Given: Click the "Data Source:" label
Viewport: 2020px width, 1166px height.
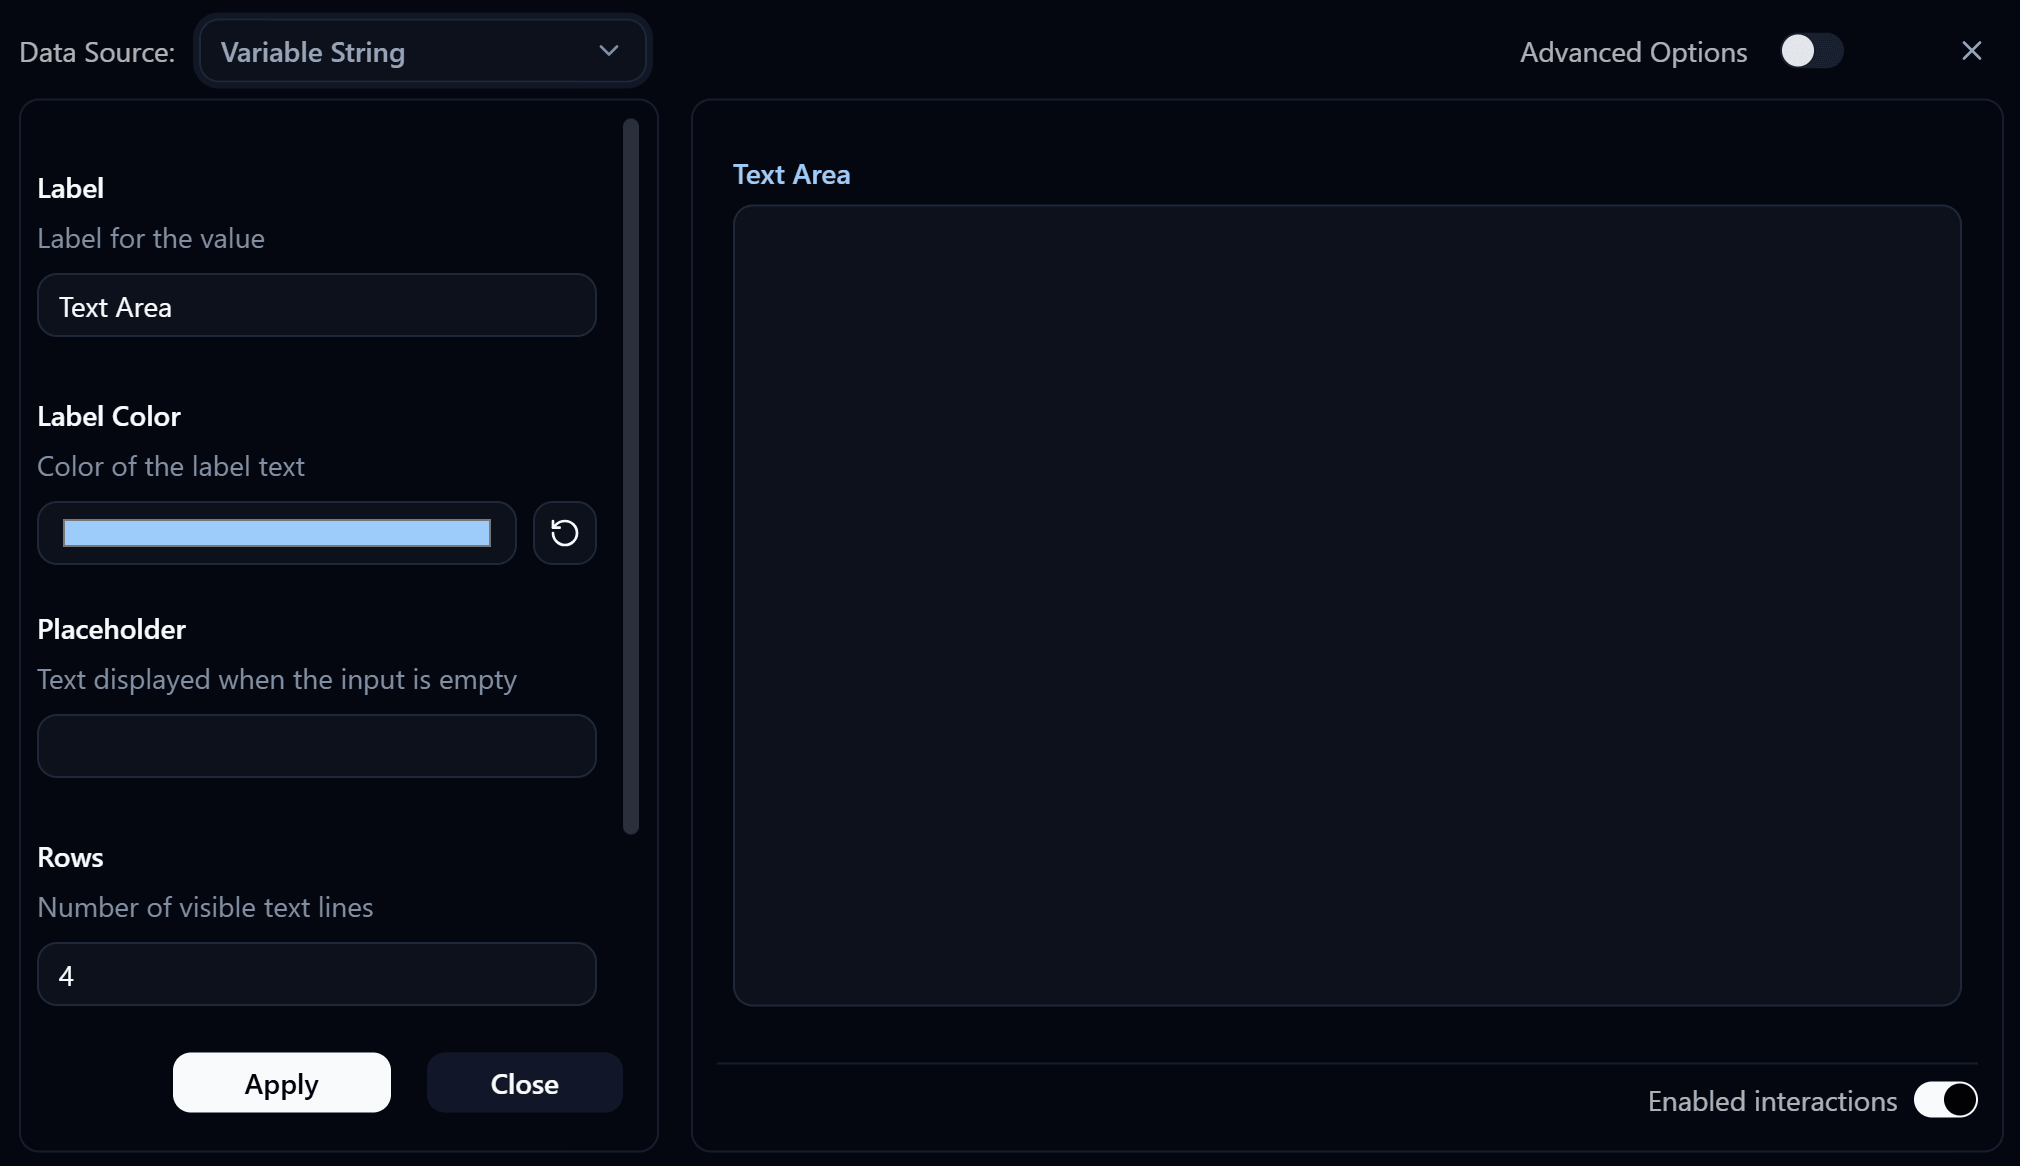Looking at the screenshot, I should pos(97,52).
